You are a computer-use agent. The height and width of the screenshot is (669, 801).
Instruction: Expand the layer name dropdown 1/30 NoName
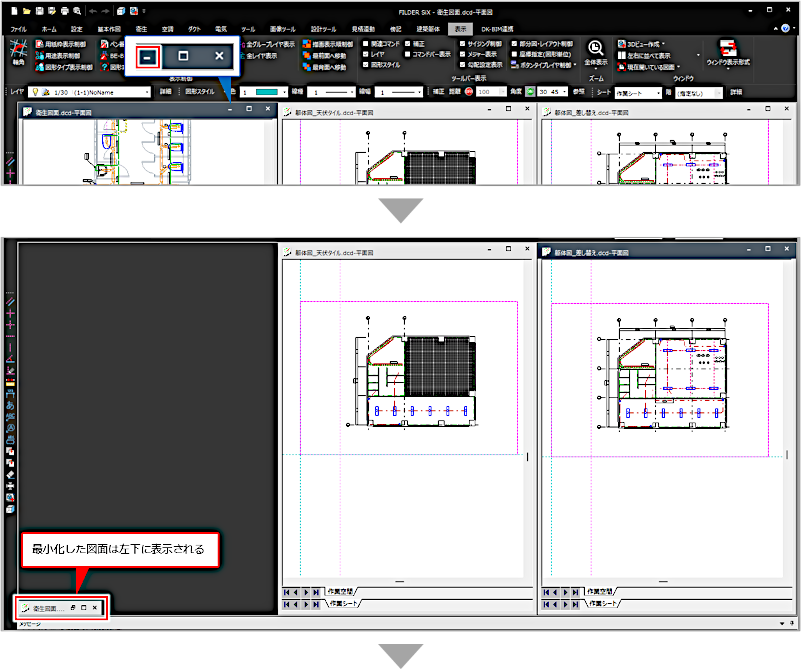147,91
